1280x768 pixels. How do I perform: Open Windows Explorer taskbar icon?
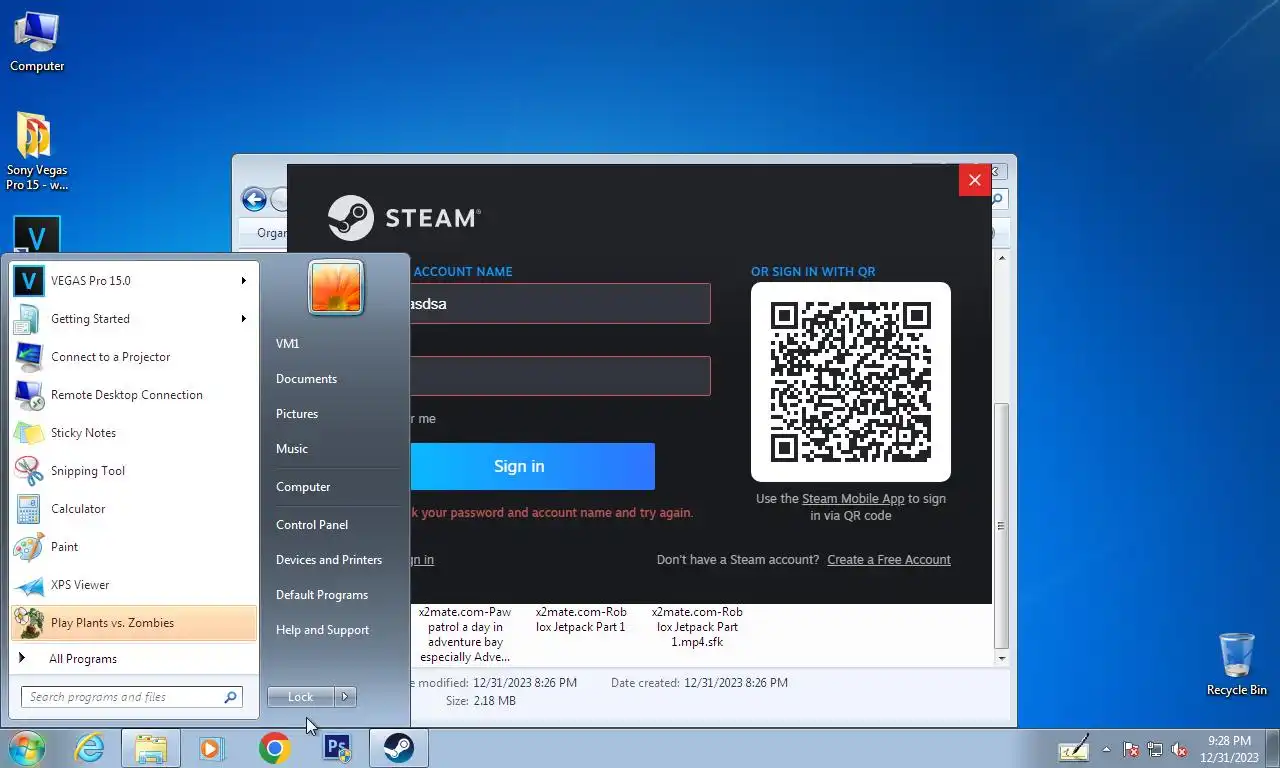(x=151, y=748)
